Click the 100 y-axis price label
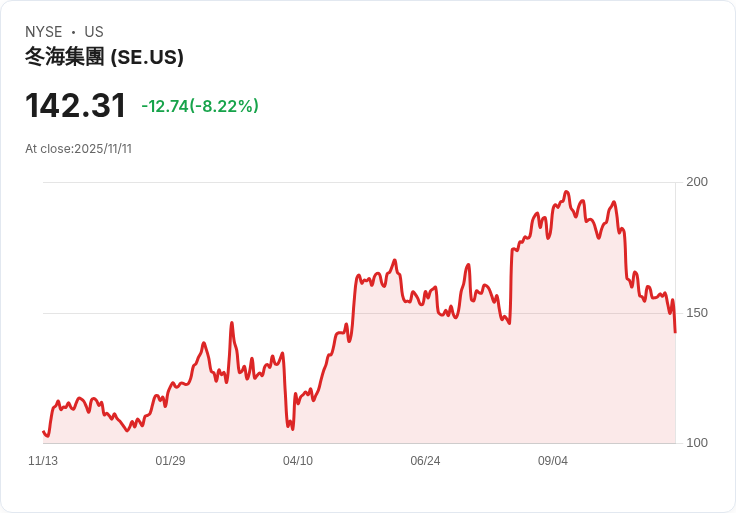Screen dimensions: 736x513 point(696,443)
